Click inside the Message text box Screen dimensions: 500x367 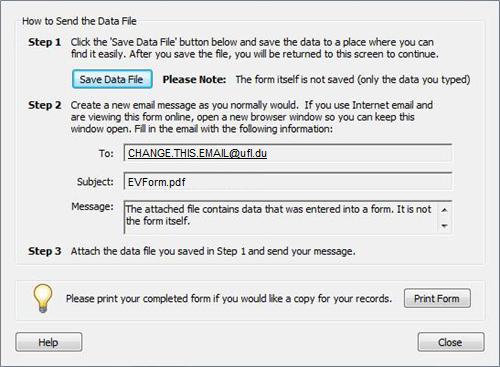tap(280, 217)
